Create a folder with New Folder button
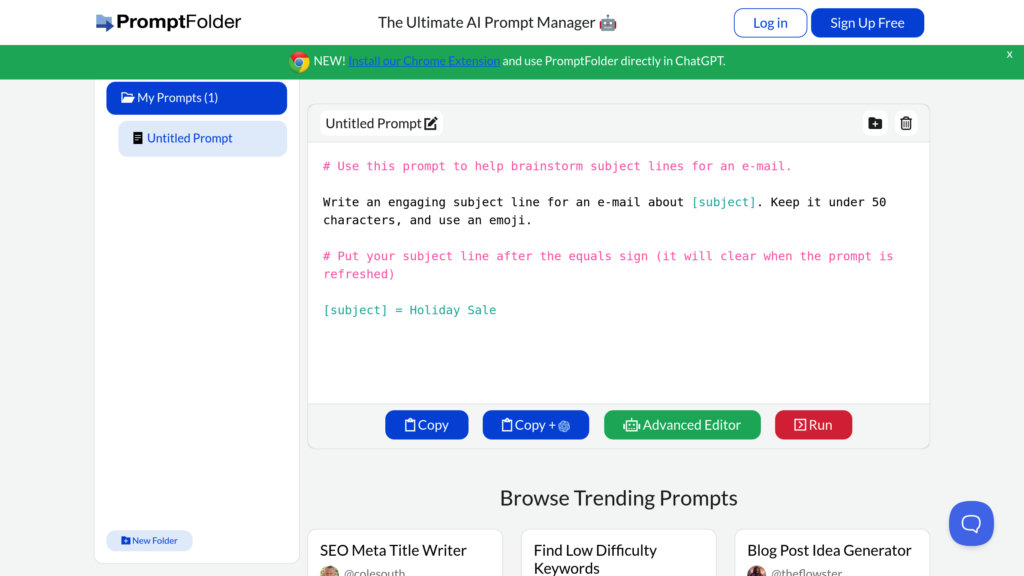 point(149,541)
